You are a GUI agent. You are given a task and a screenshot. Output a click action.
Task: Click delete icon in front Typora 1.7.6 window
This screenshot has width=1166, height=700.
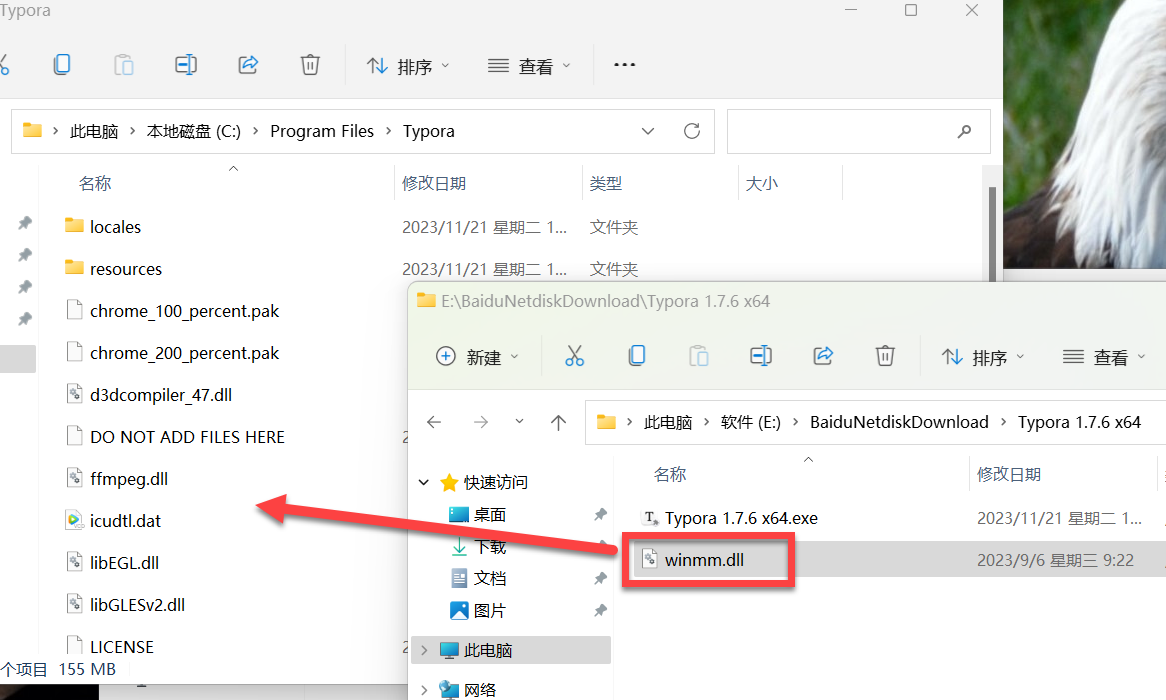[x=885, y=356]
